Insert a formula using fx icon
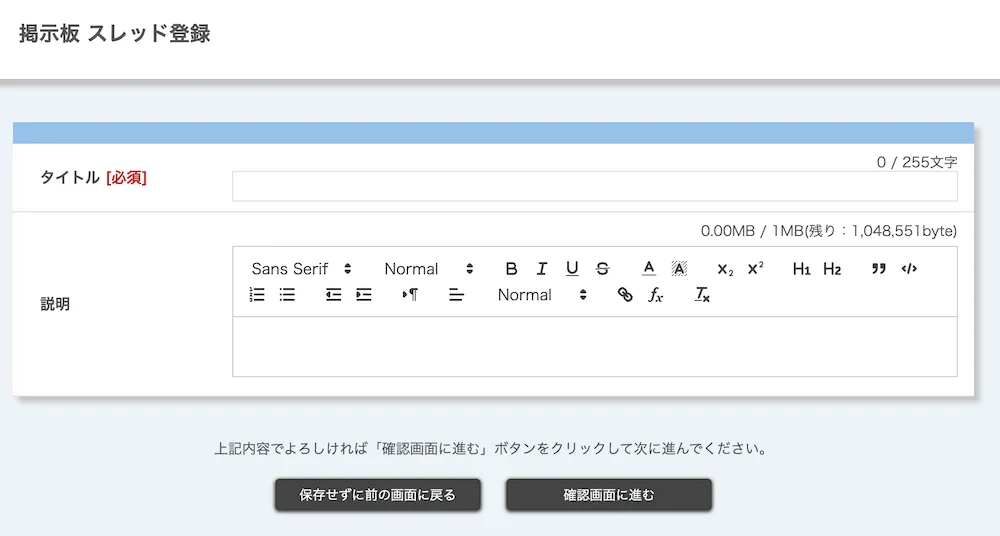Screen dimensions: 1000x536 (x=656, y=295)
